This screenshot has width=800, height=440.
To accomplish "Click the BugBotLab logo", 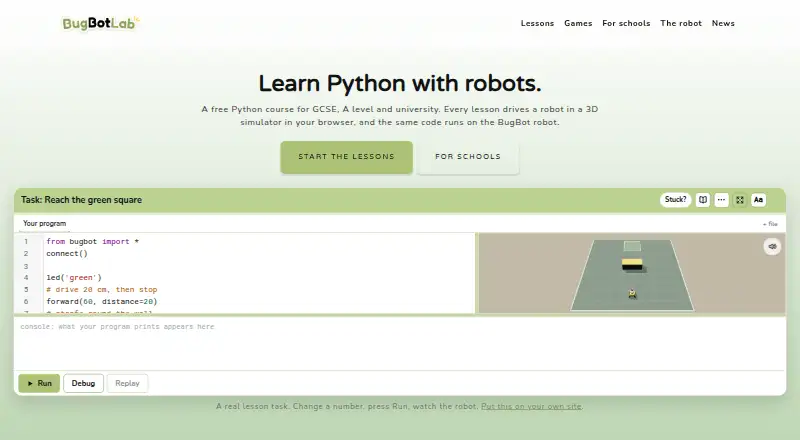I will [101, 23].
